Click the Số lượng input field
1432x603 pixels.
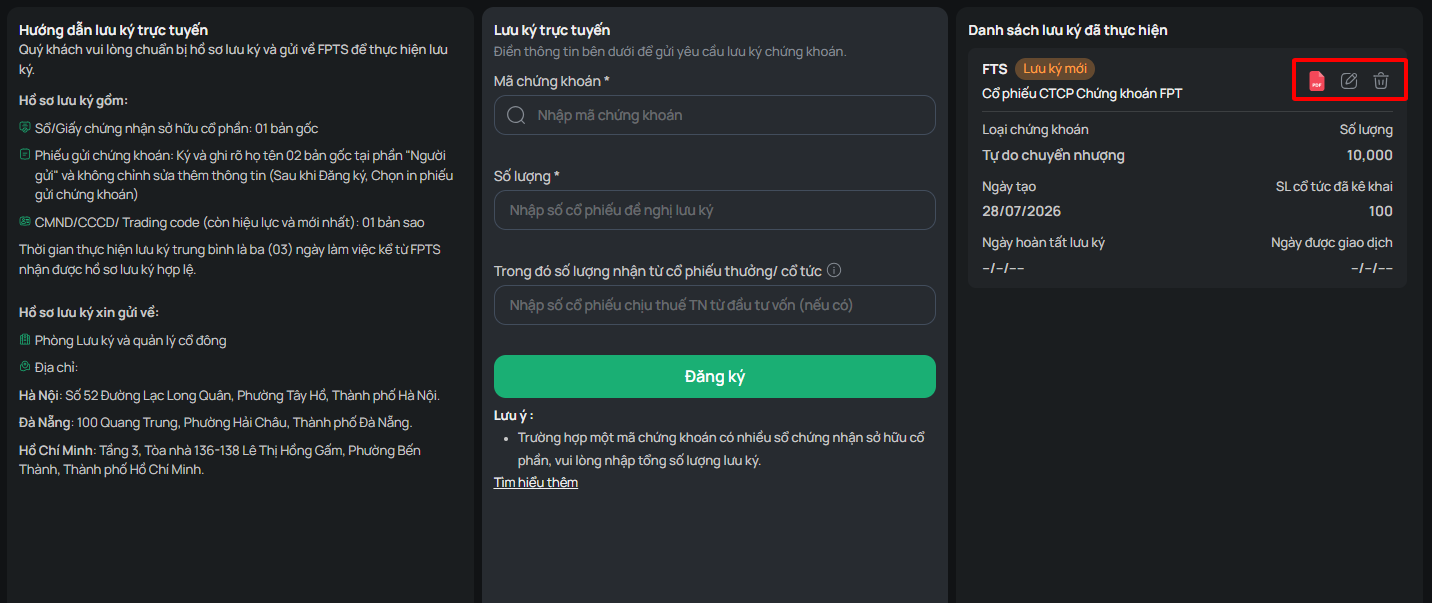[715, 210]
